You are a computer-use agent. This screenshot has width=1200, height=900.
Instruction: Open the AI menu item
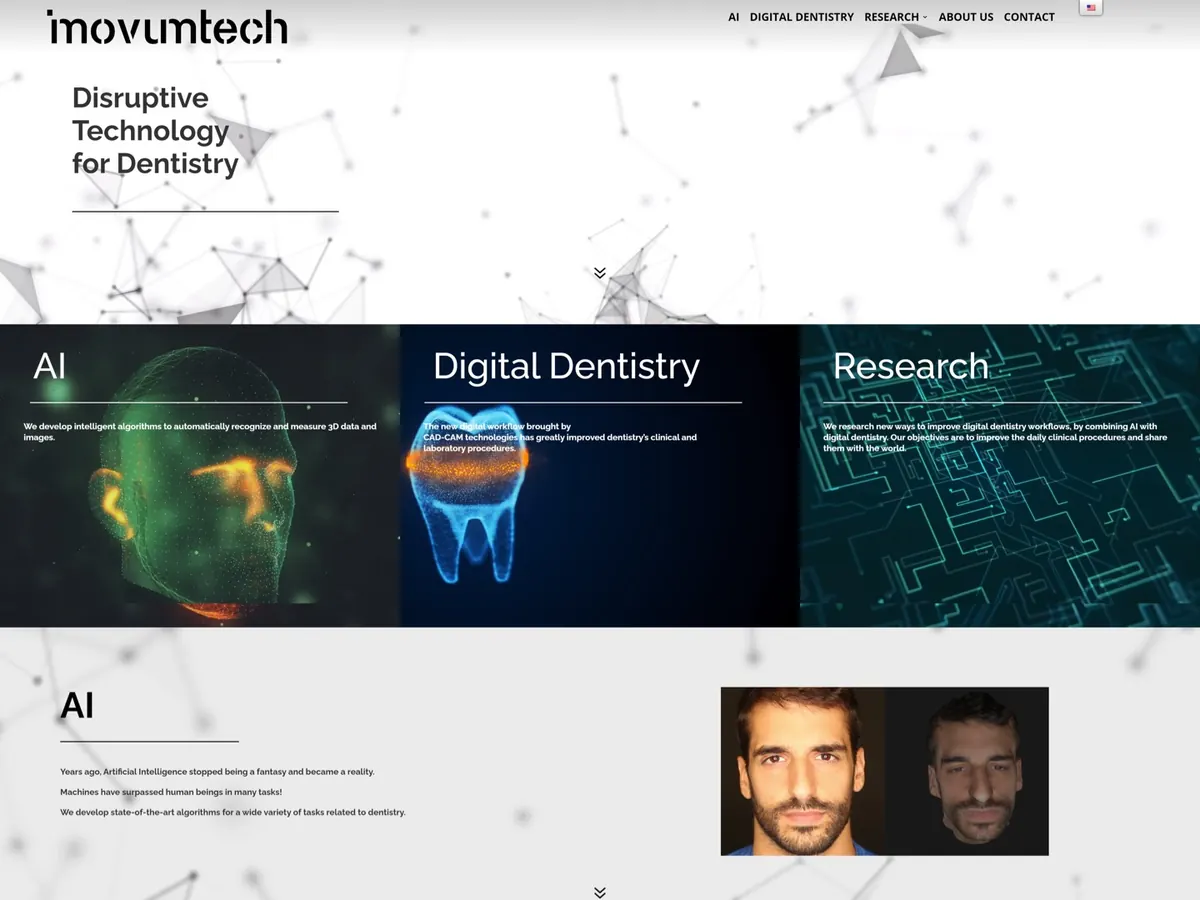[734, 17]
